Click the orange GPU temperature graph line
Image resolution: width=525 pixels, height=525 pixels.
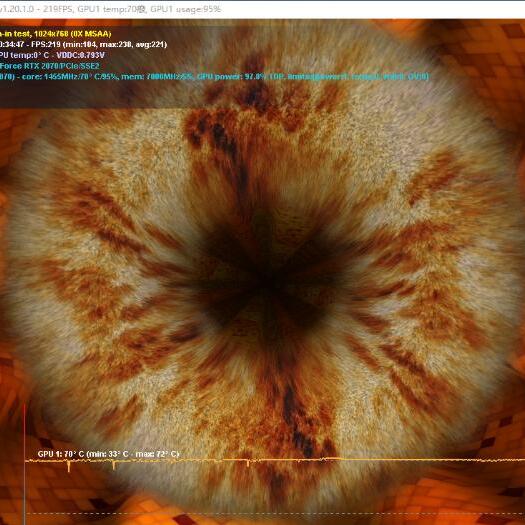(275, 461)
